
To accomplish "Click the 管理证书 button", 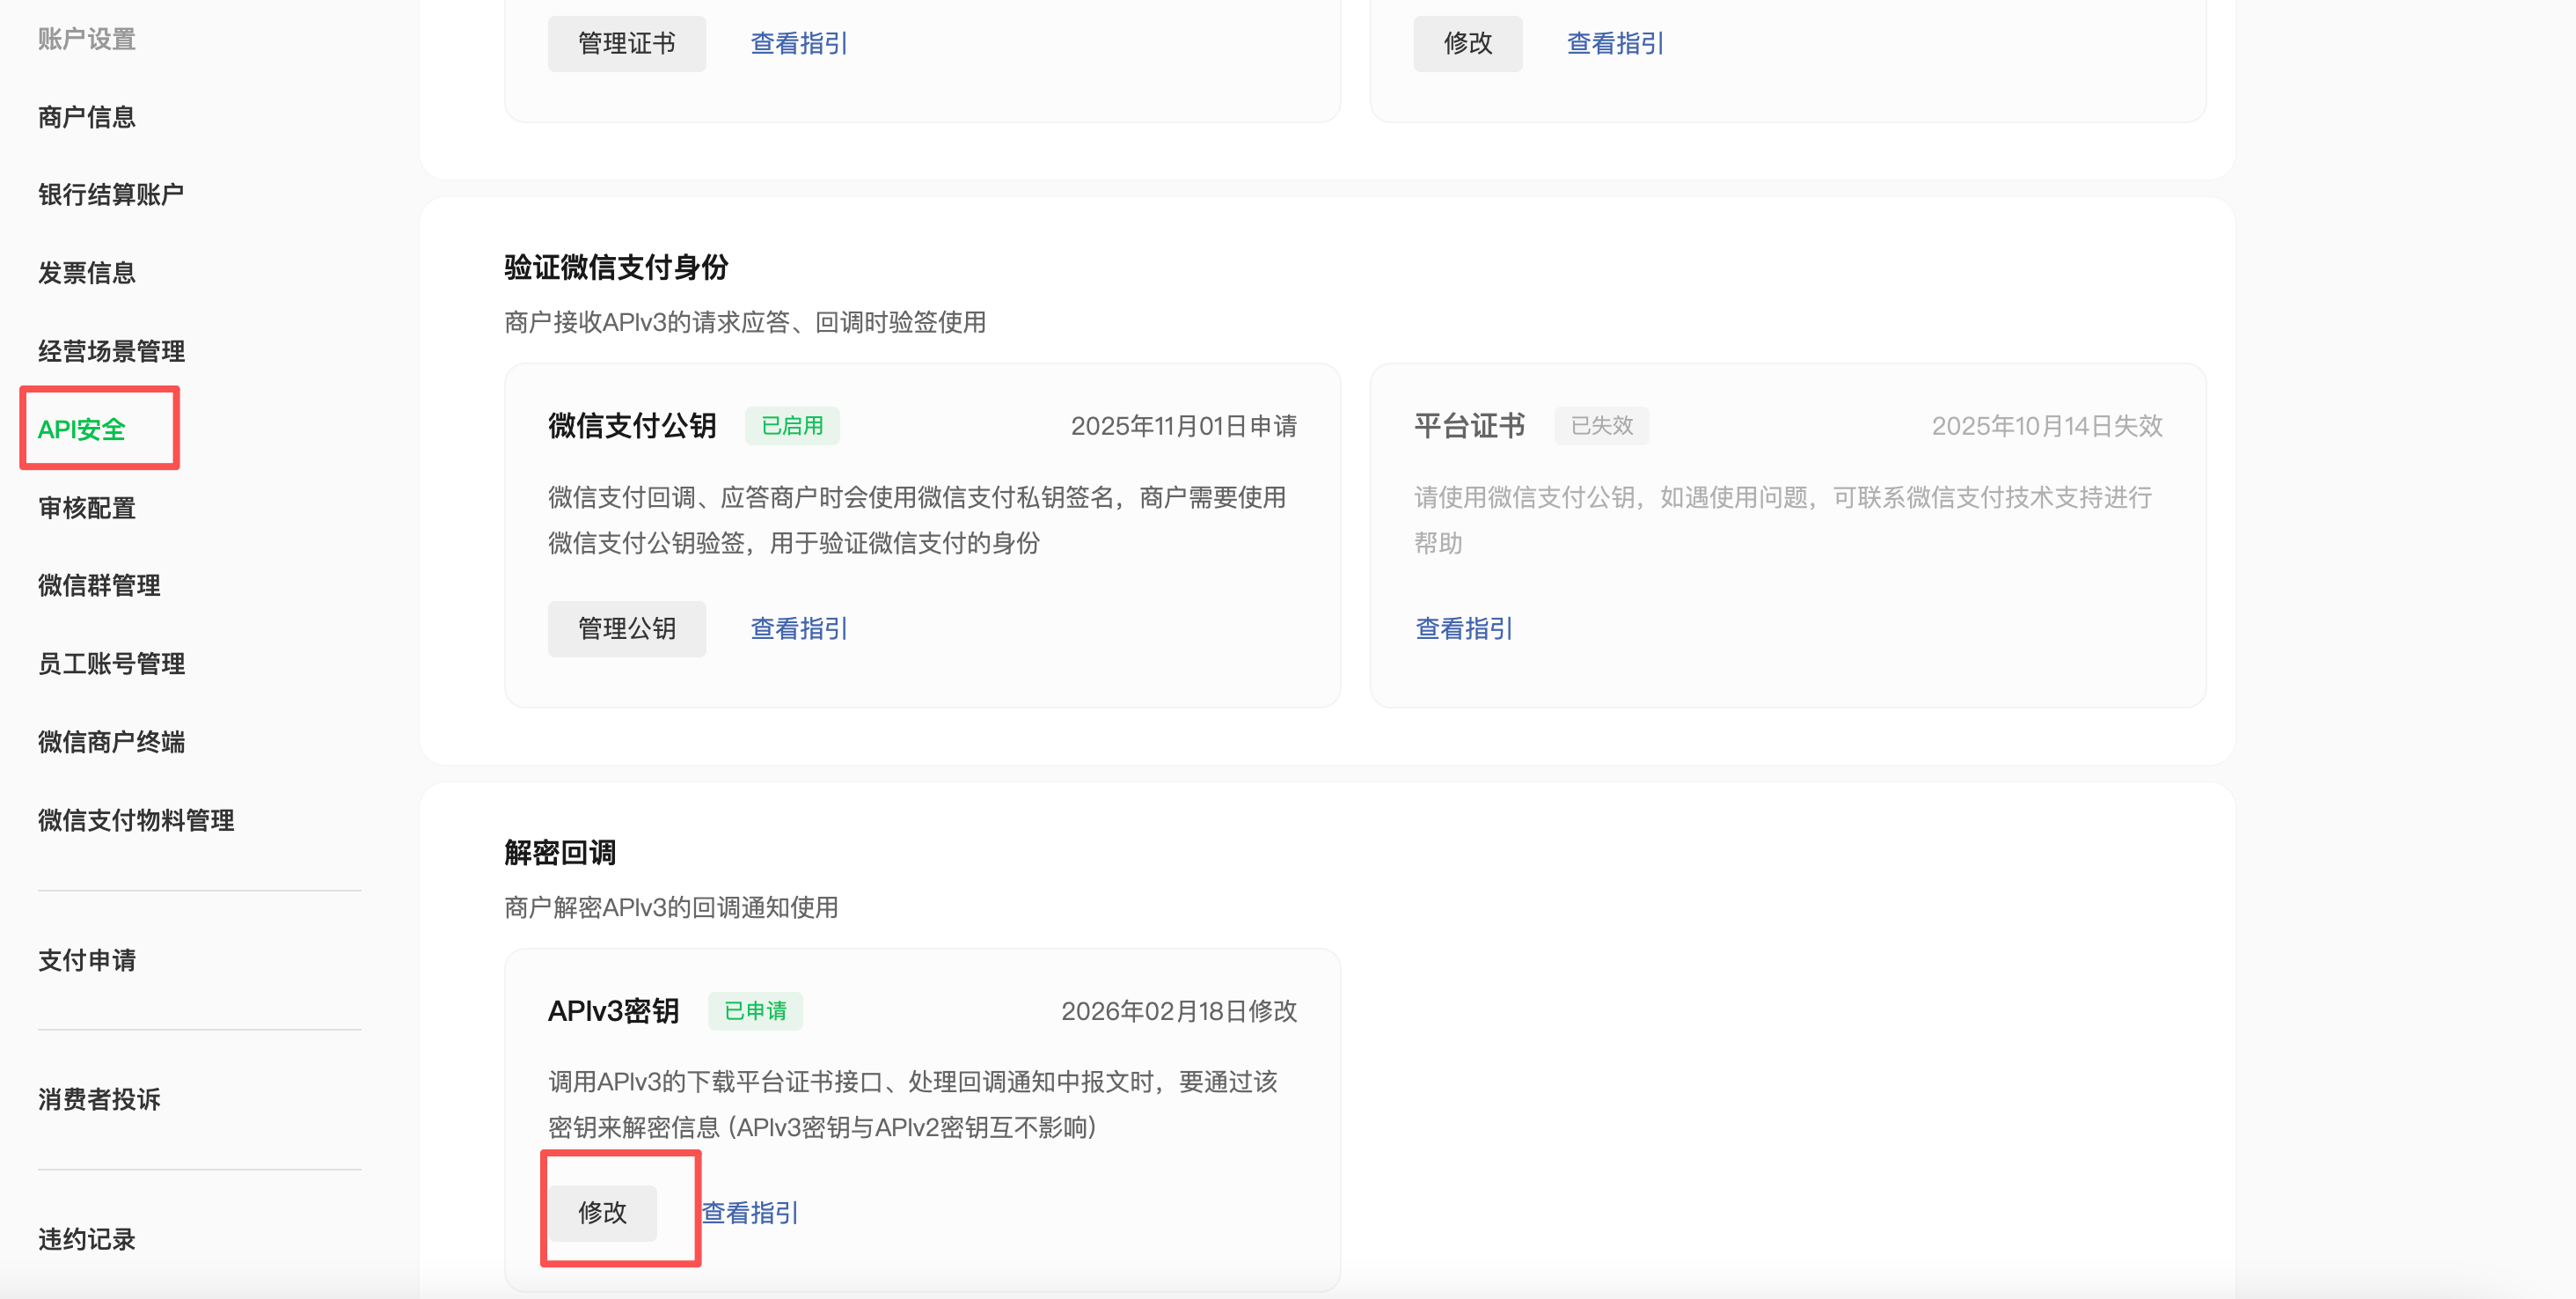I will tap(626, 43).
